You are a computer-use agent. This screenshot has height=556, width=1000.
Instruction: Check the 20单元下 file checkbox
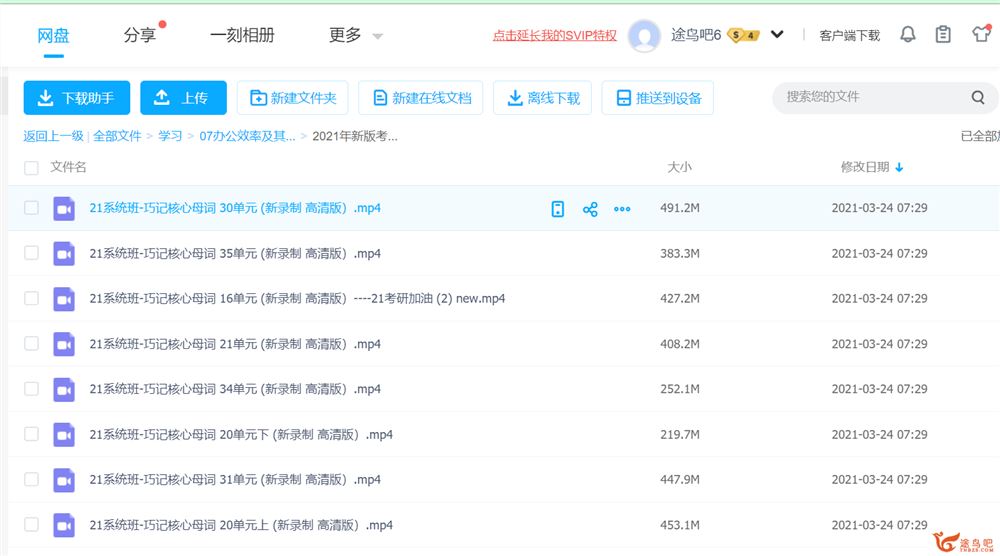pos(31,434)
